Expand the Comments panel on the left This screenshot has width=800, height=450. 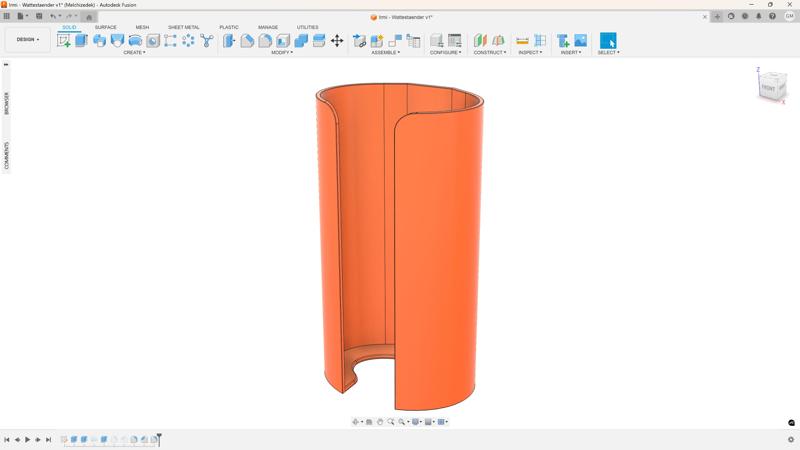pyautogui.click(x=6, y=155)
